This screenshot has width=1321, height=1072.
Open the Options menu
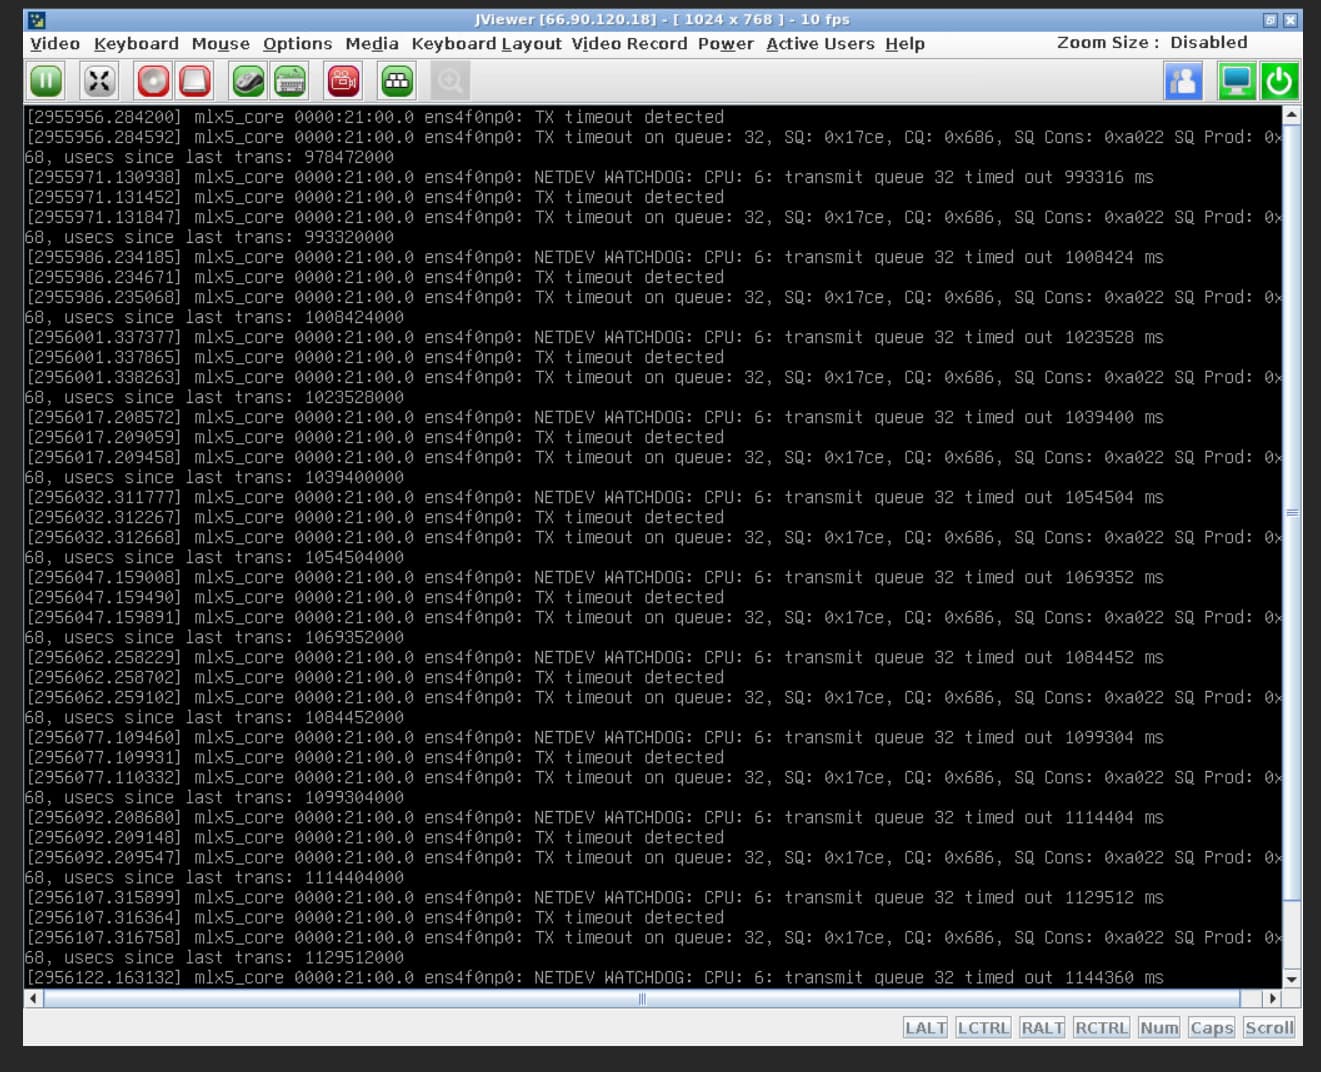[x=298, y=44]
